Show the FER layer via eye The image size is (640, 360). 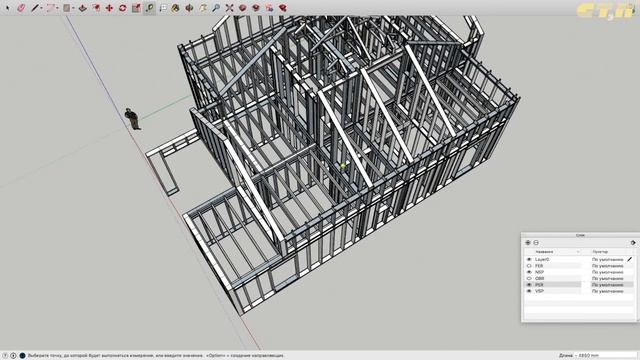529,266
